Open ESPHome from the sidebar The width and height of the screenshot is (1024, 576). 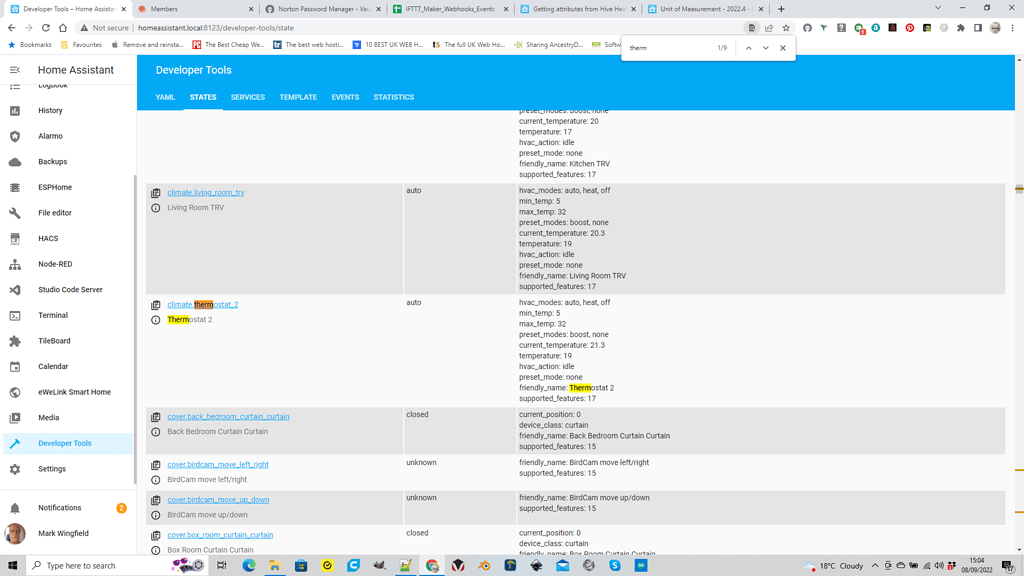tap(61, 187)
